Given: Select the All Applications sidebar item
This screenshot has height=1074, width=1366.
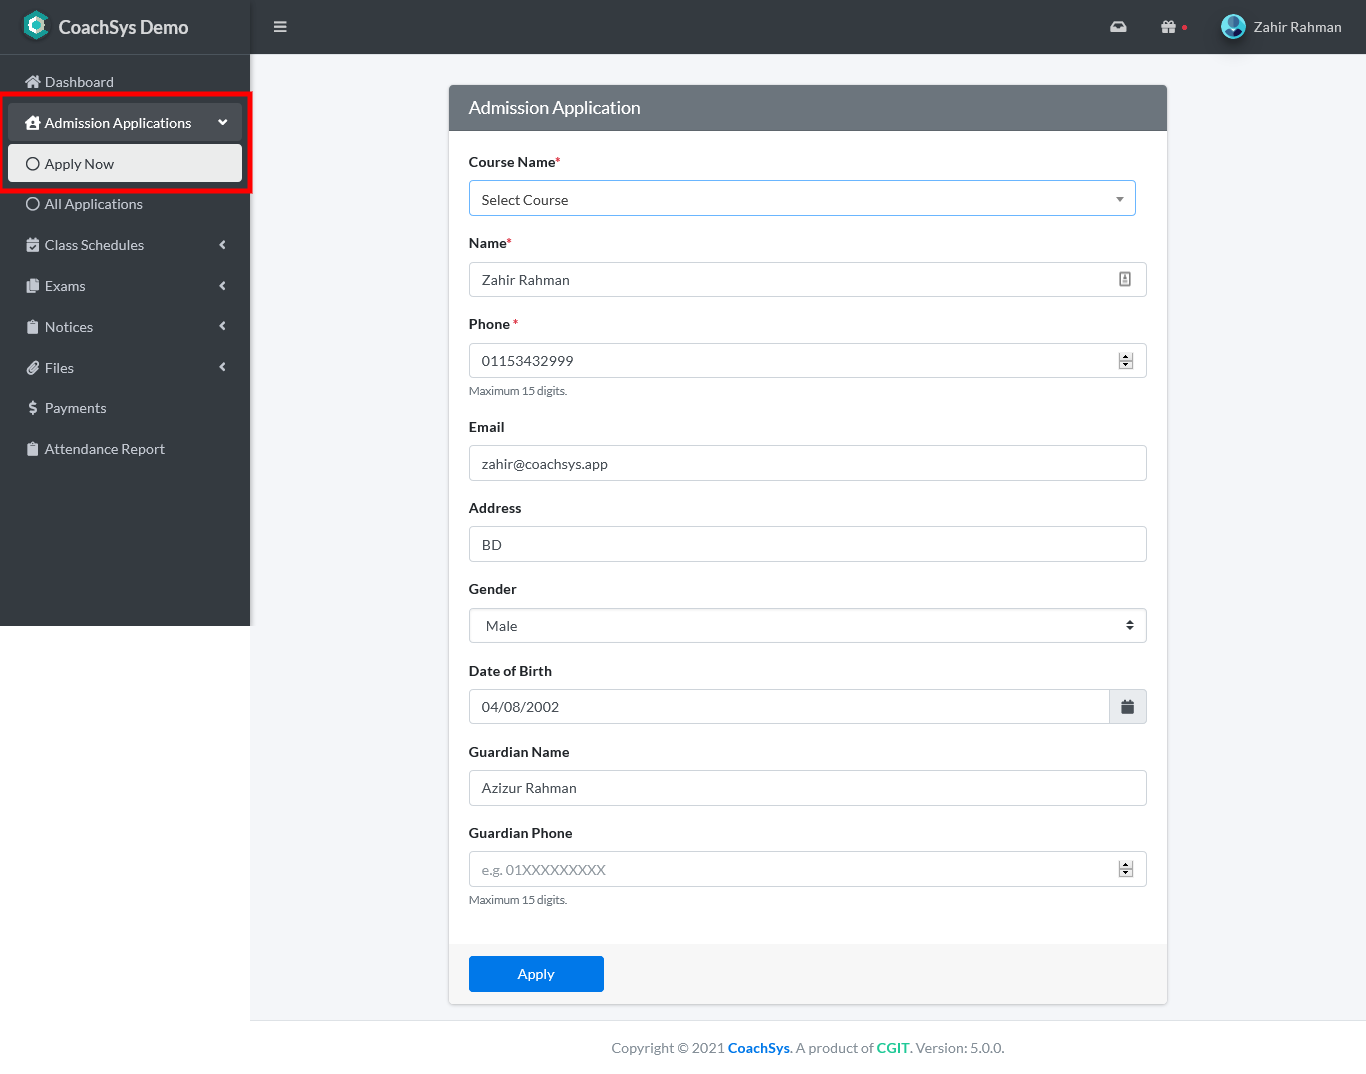Looking at the screenshot, I should [x=93, y=204].
